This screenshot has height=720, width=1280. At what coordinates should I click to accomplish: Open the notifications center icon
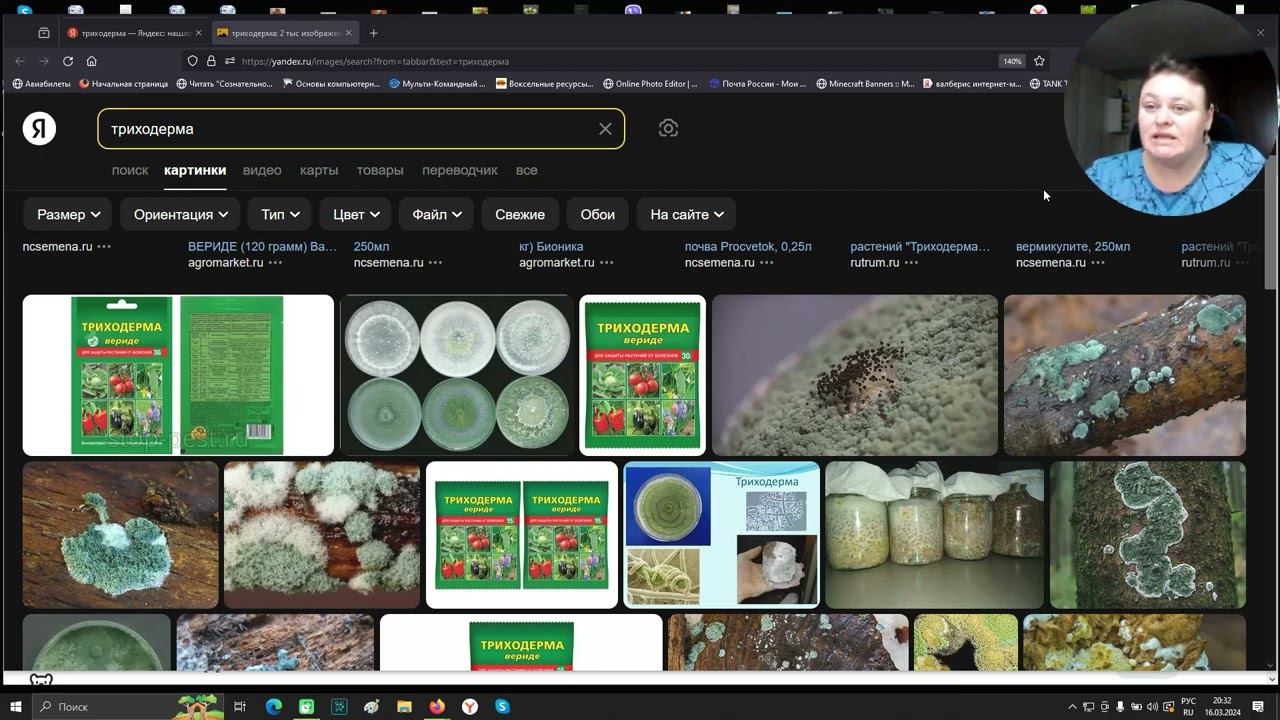point(1258,707)
